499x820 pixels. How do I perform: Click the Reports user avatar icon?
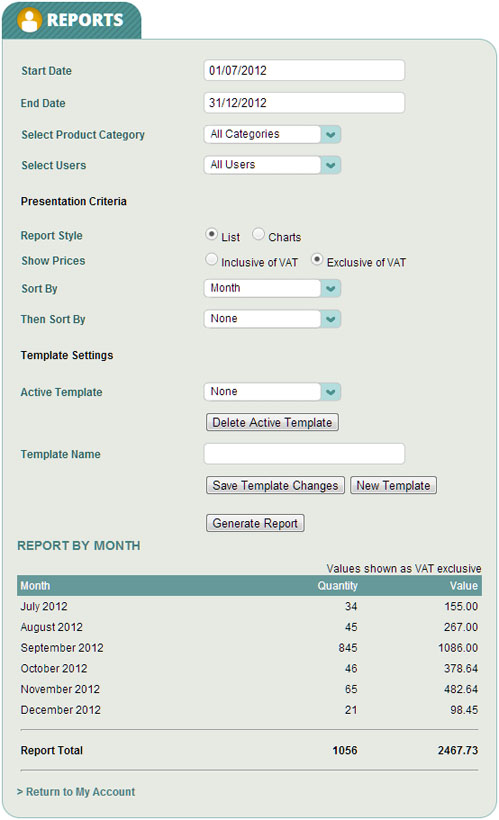click(x=29, y=20)
